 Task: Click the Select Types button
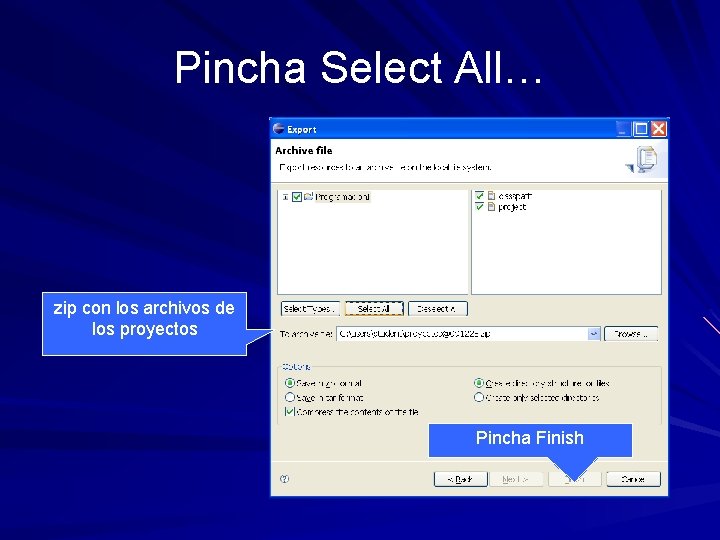310,309
